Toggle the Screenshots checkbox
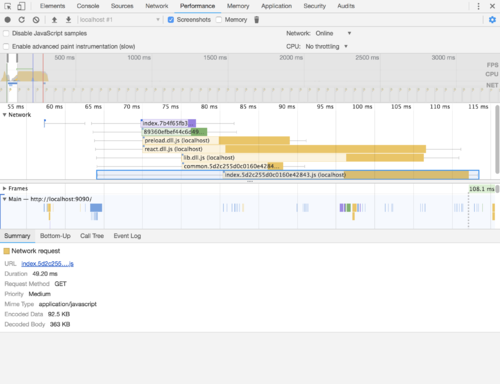 (171, 20)
